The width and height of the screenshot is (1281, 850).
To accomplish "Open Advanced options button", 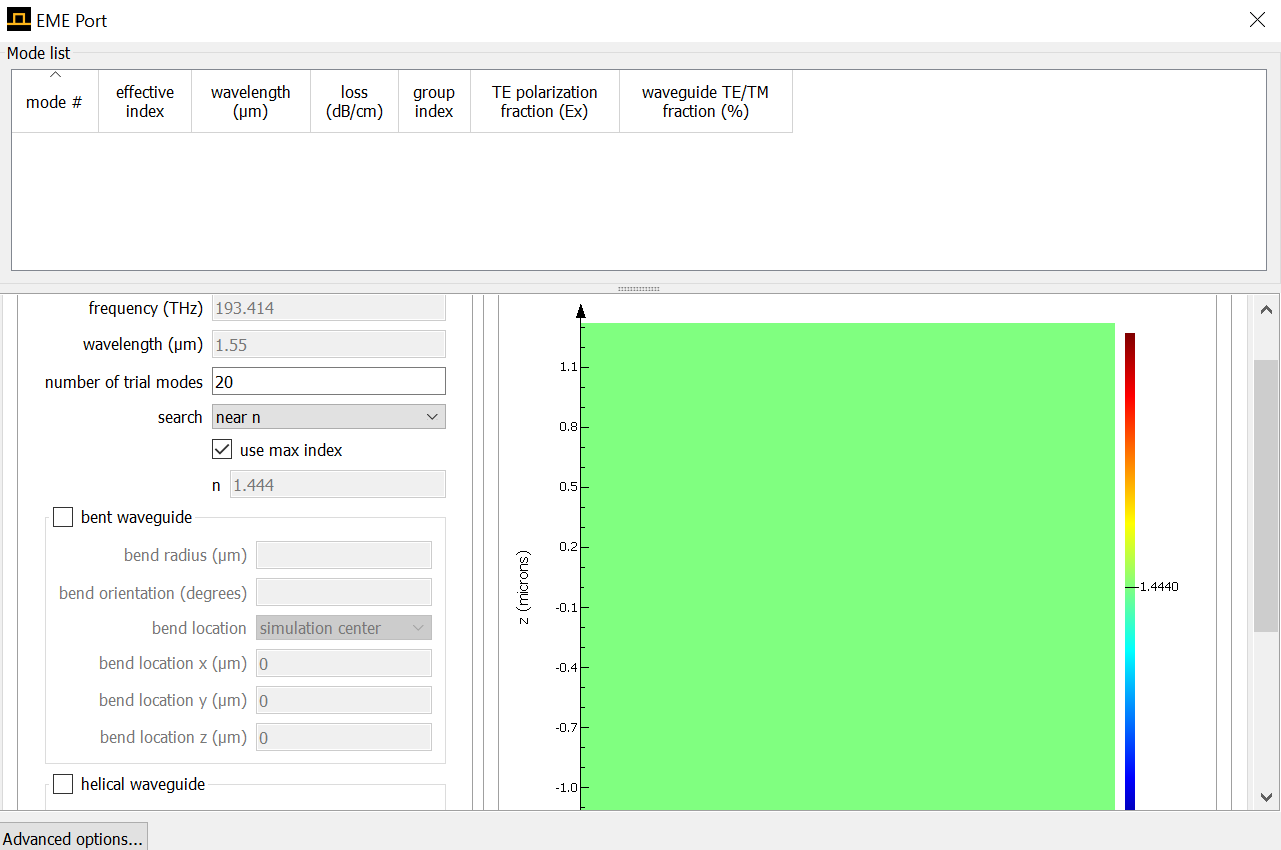I will pyautogui.click(x=74, y=838).
